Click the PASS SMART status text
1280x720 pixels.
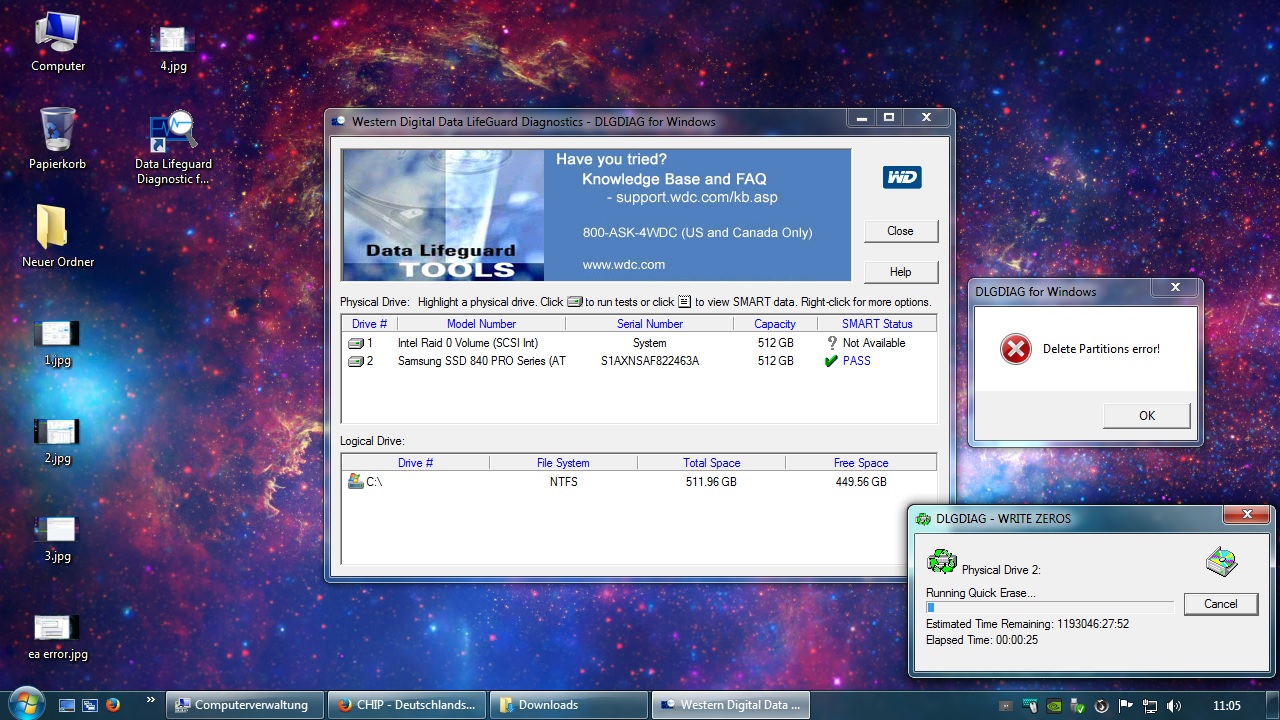857,361
